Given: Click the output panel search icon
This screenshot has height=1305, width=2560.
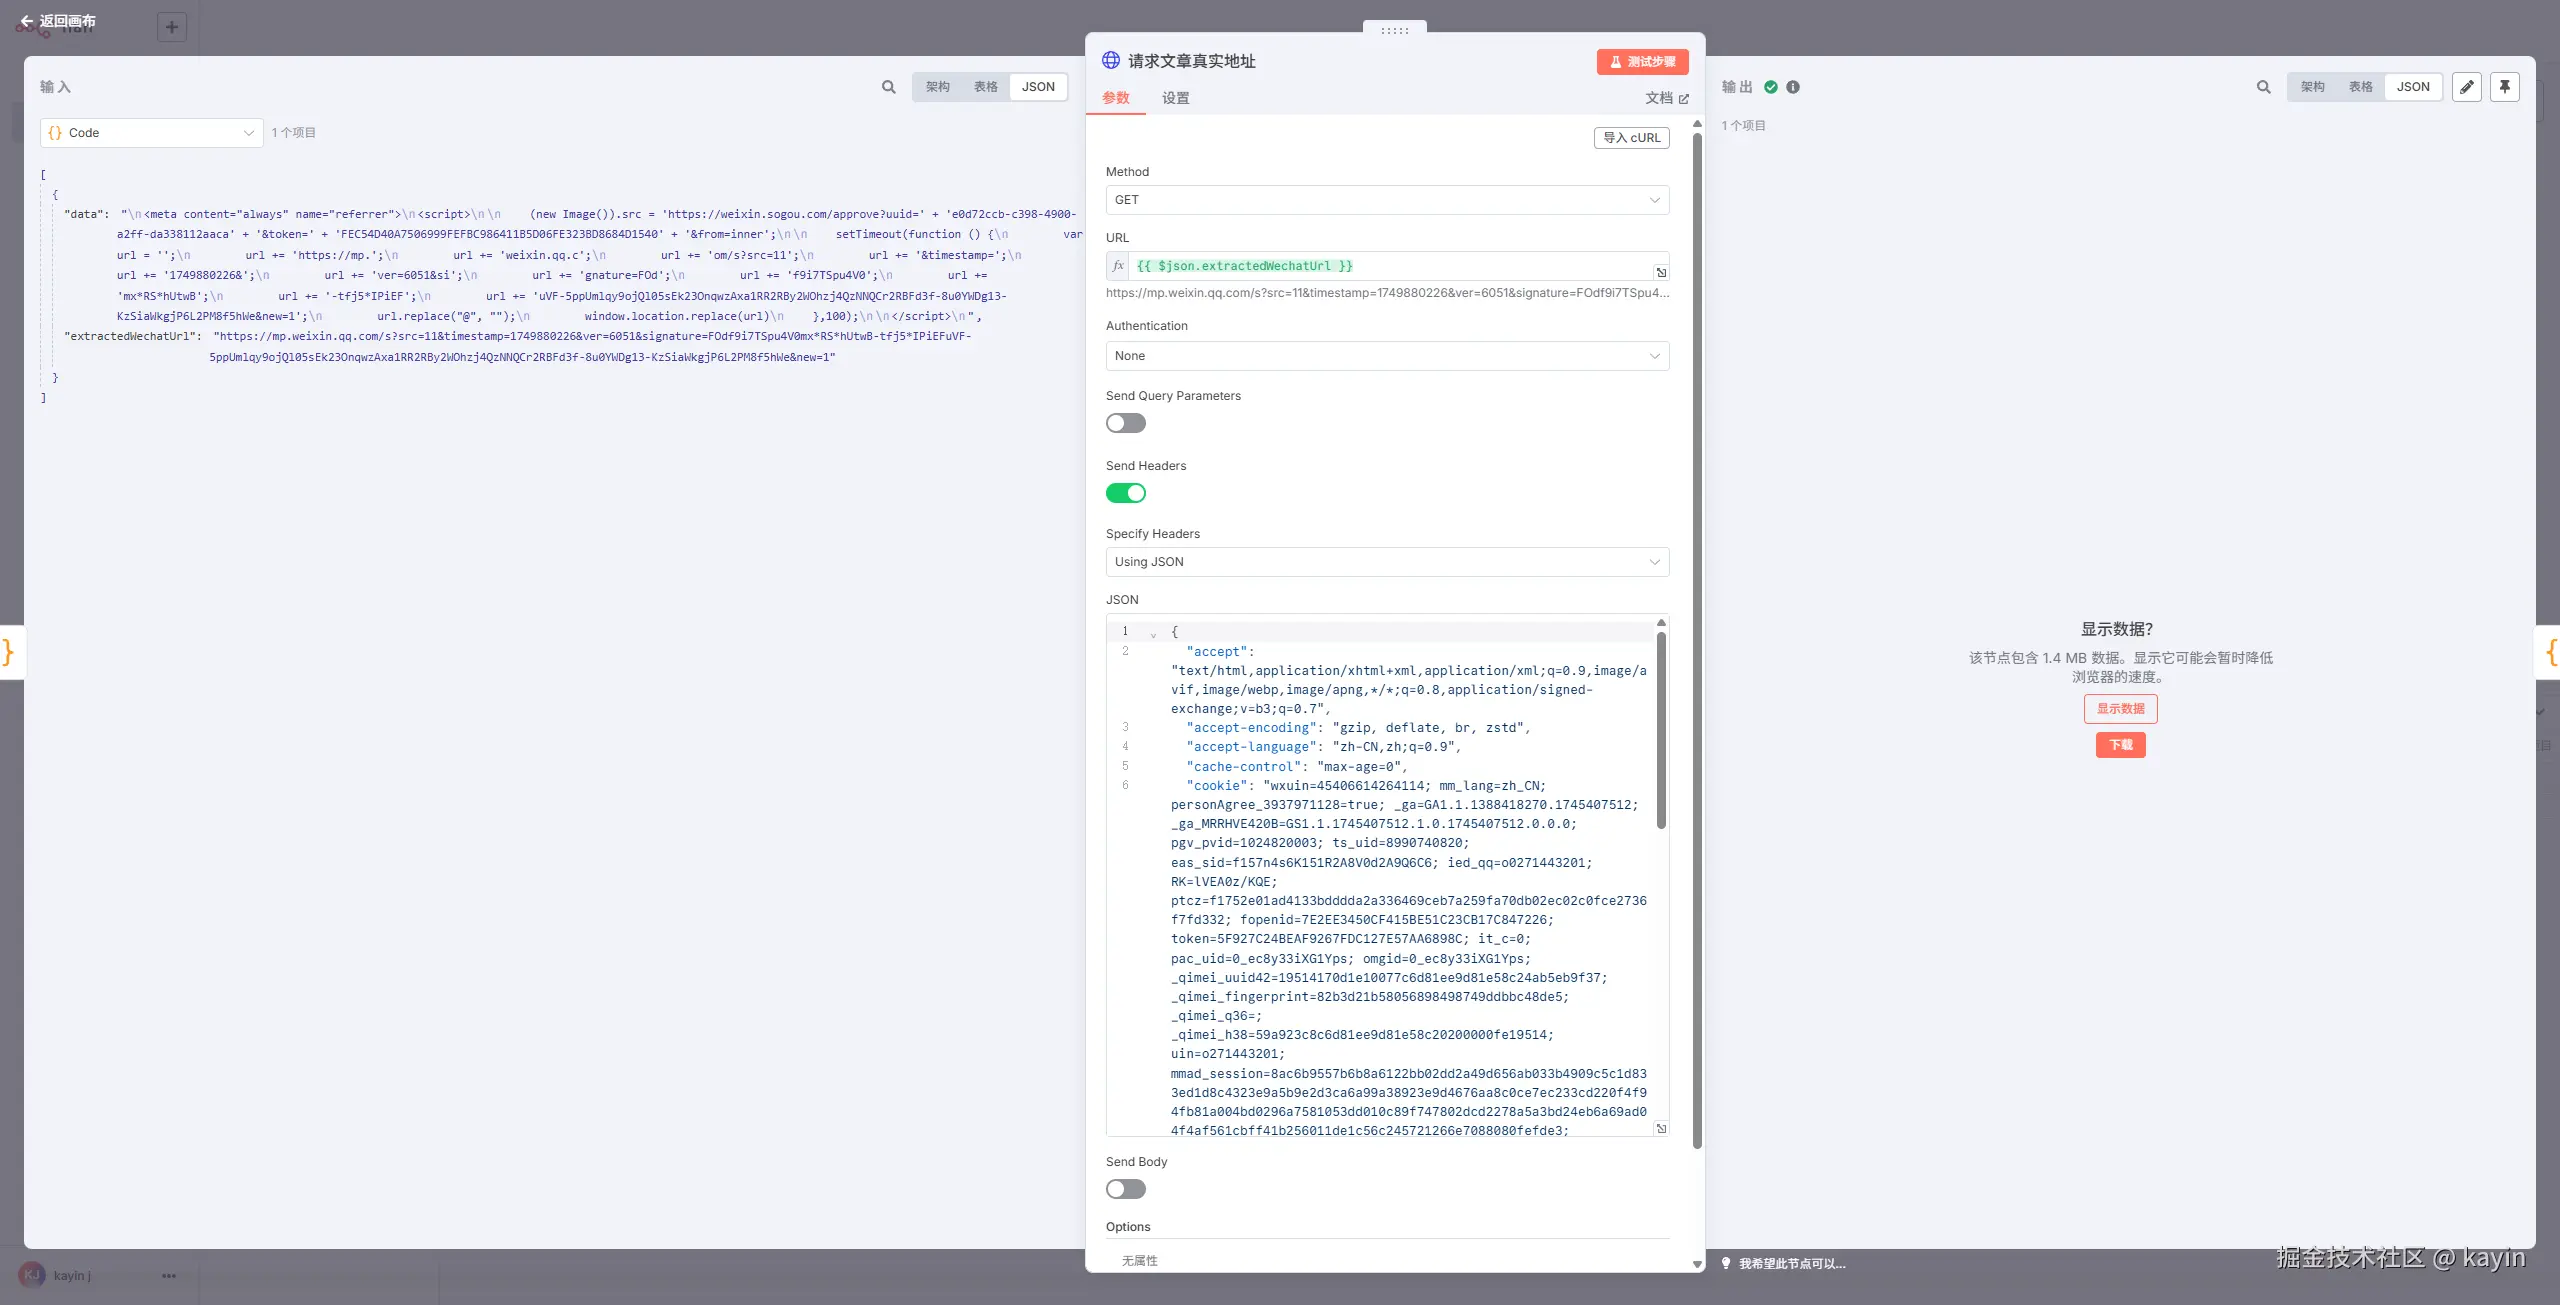Looking at the screenshot, I should pos(2263,87).
